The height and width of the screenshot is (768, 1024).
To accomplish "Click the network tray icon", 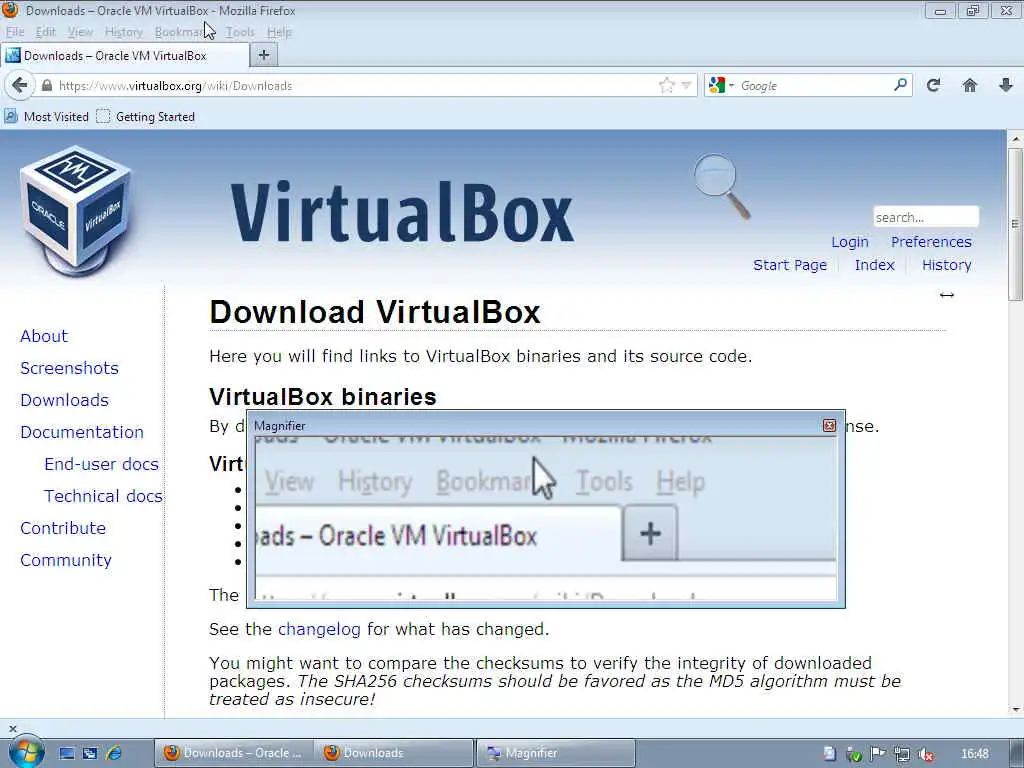I will point(901,754).
